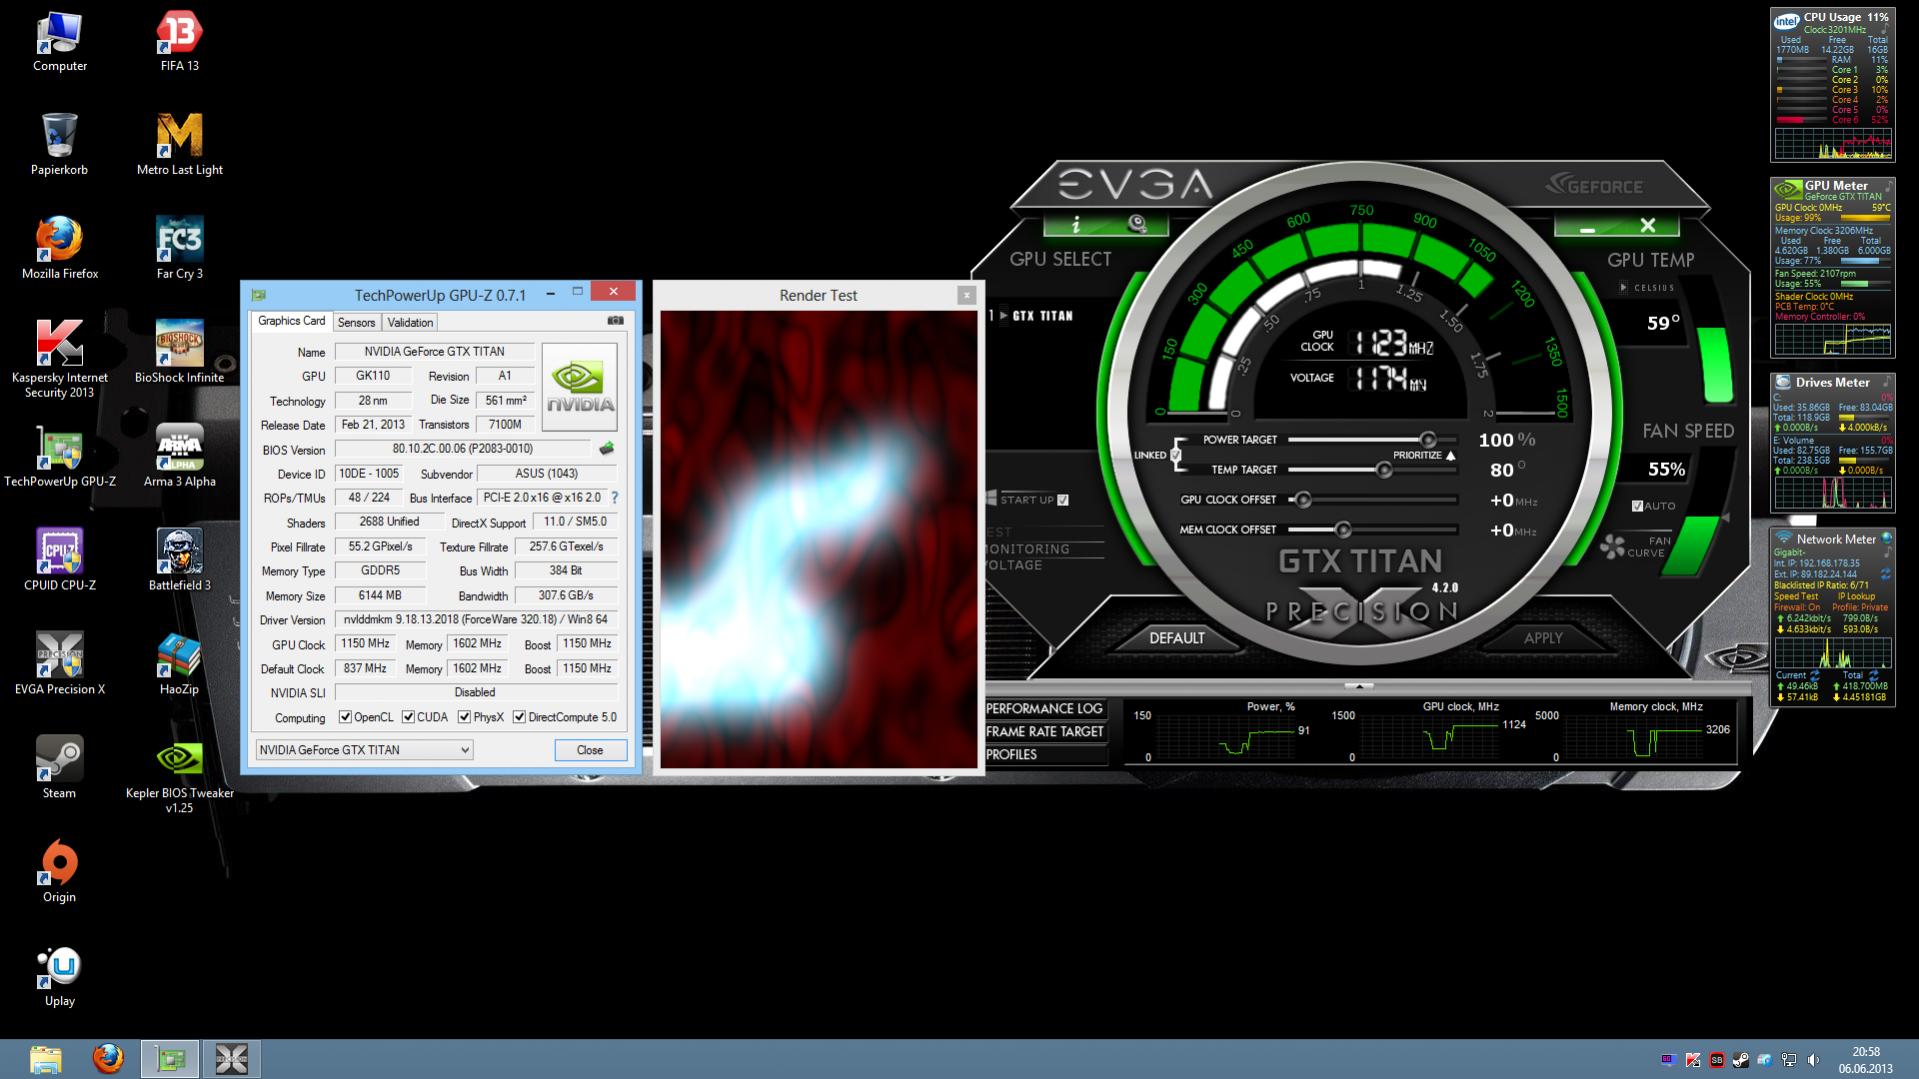The width and height of the screenshot is (1919, 1079).
Task: Open Performance Log in Precision X
Action: [1045, 708]
